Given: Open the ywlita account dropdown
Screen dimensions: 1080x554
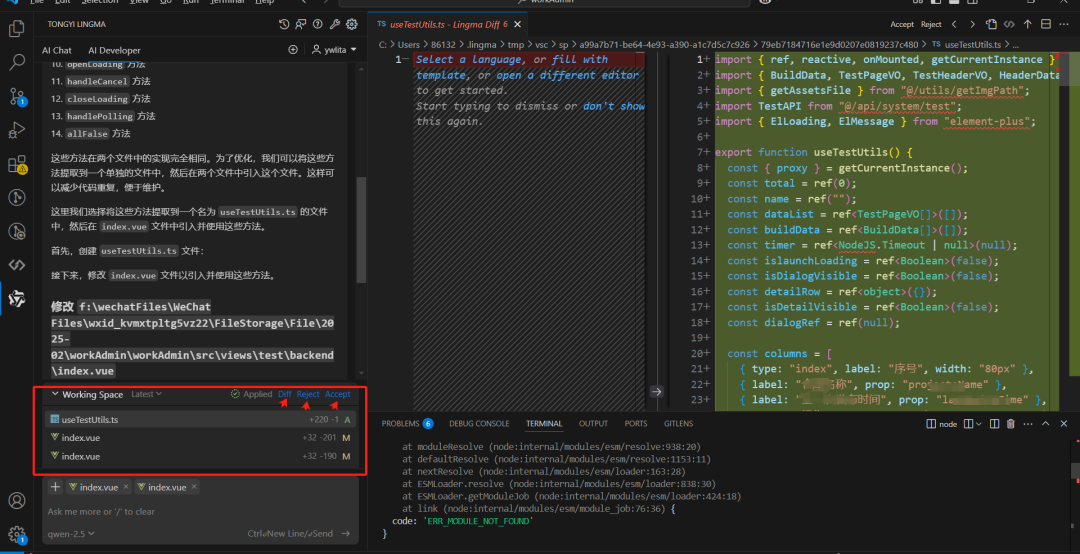Looking at the screenshot, I should click(x=335, y=50).
